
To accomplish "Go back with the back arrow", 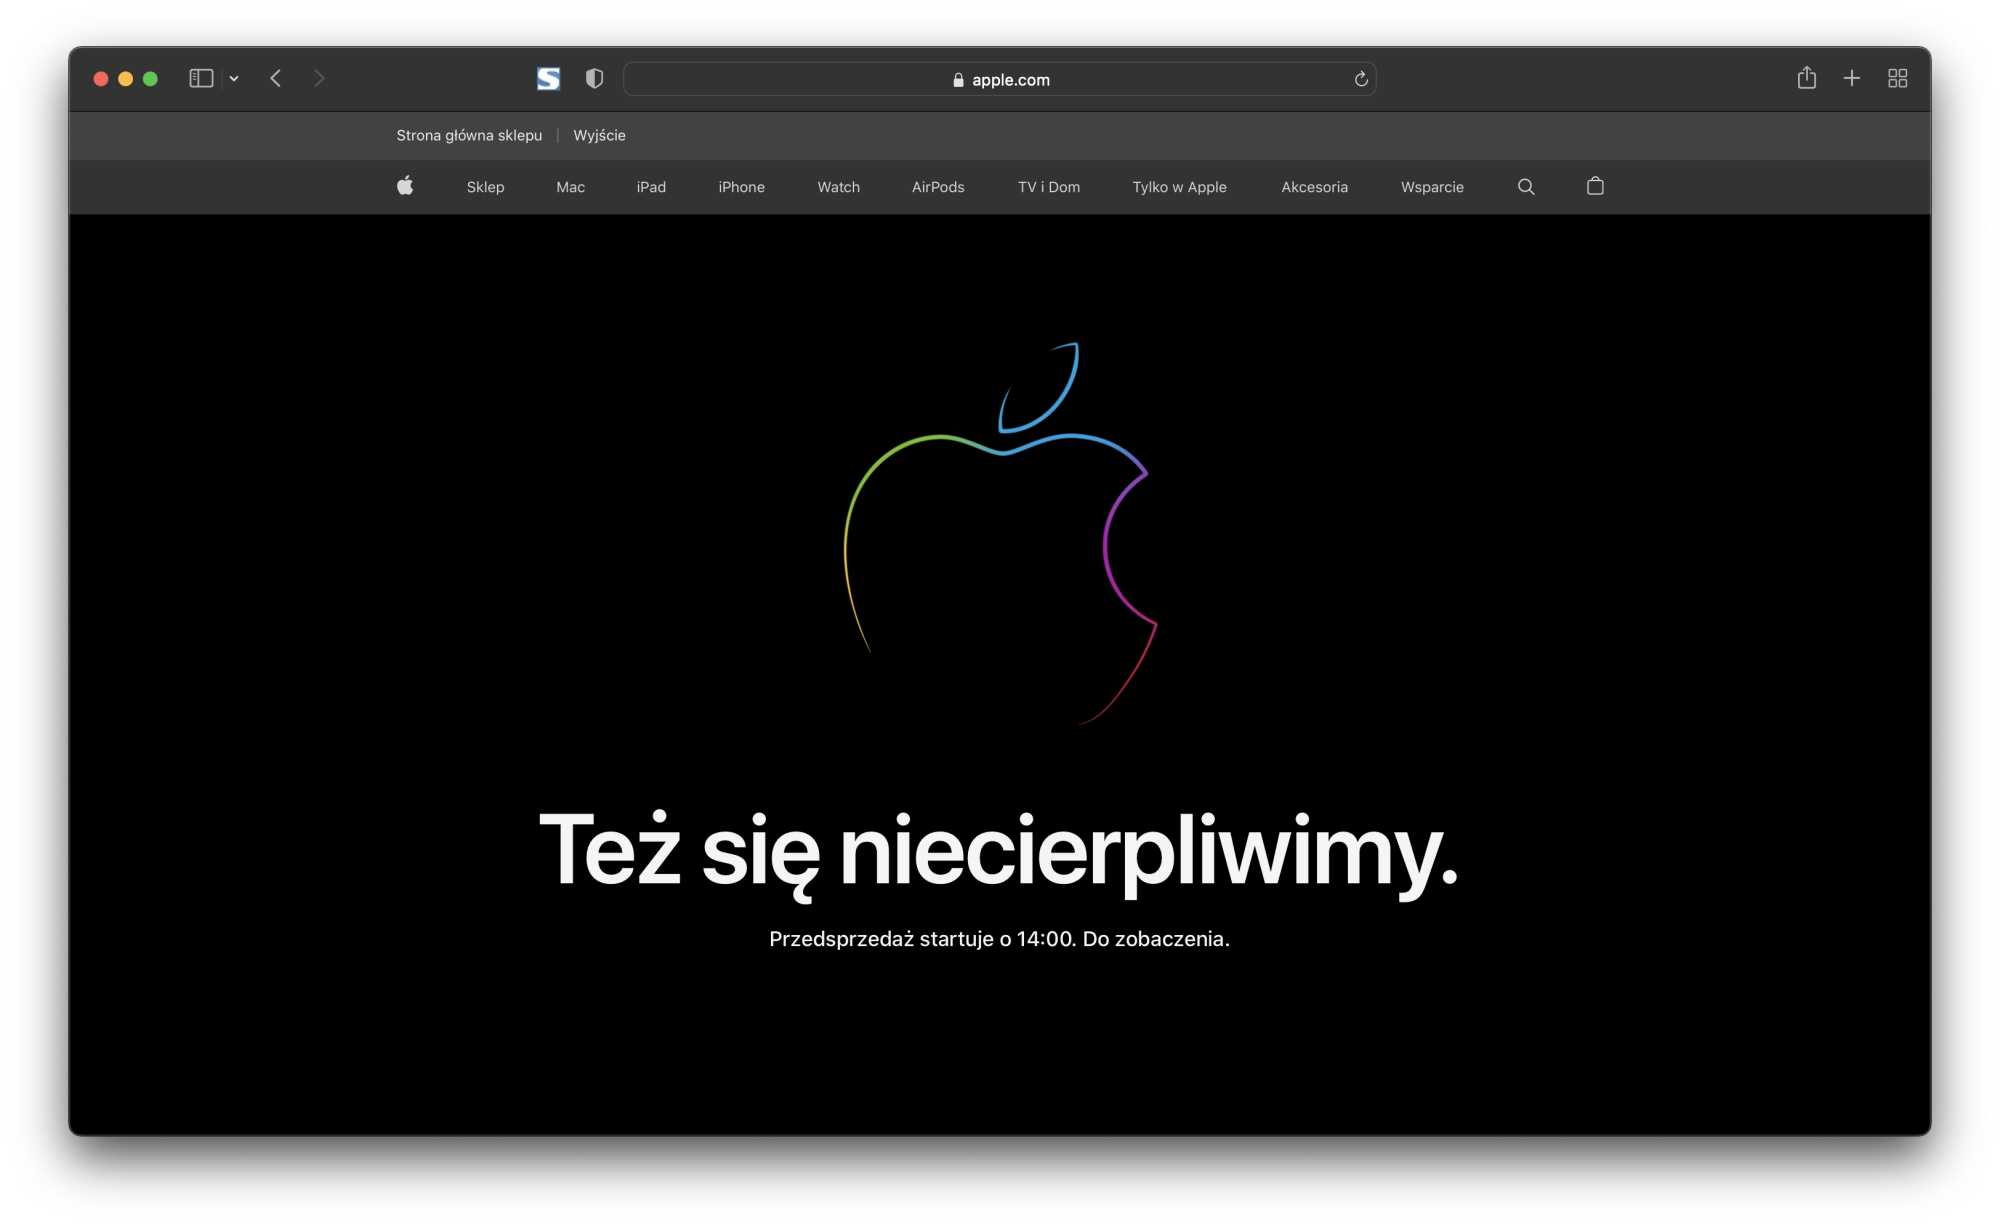I will (276, 78).
